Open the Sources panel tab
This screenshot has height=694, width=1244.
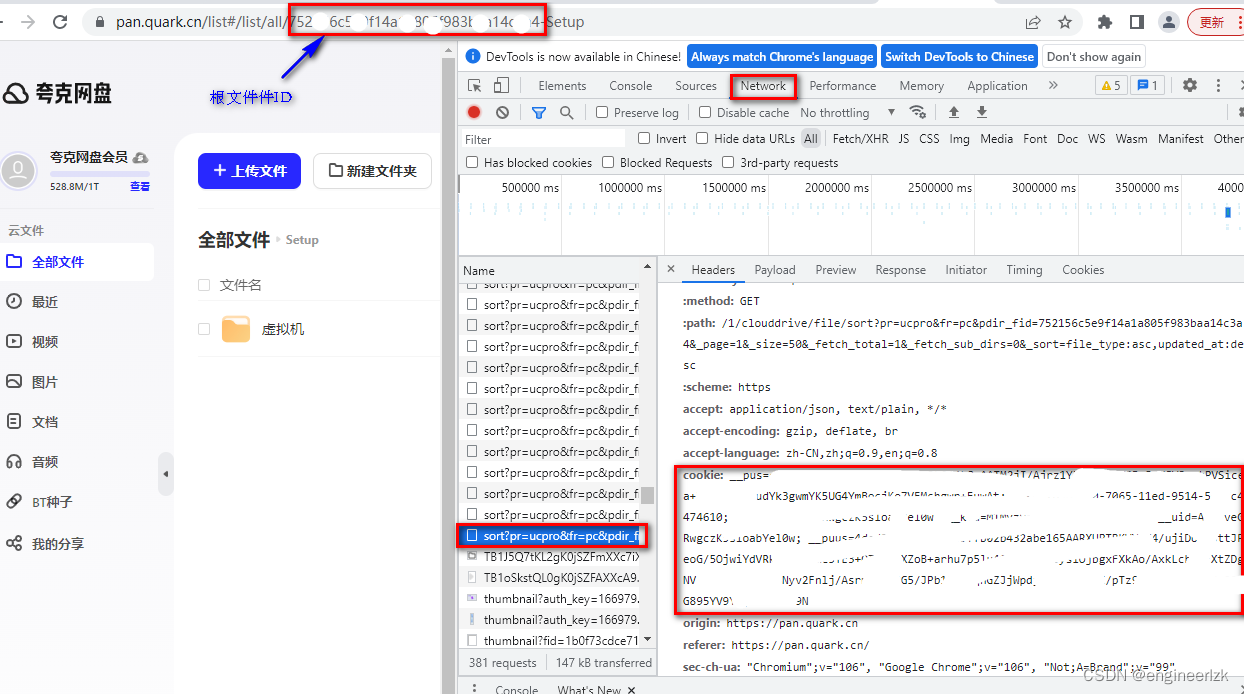696,86
